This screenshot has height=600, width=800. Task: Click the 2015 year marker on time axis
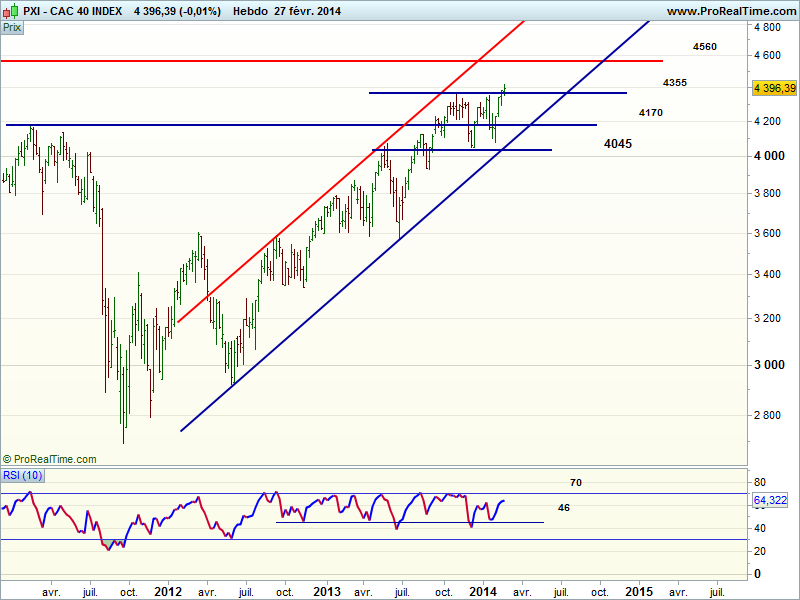click(x=639, y=591)
